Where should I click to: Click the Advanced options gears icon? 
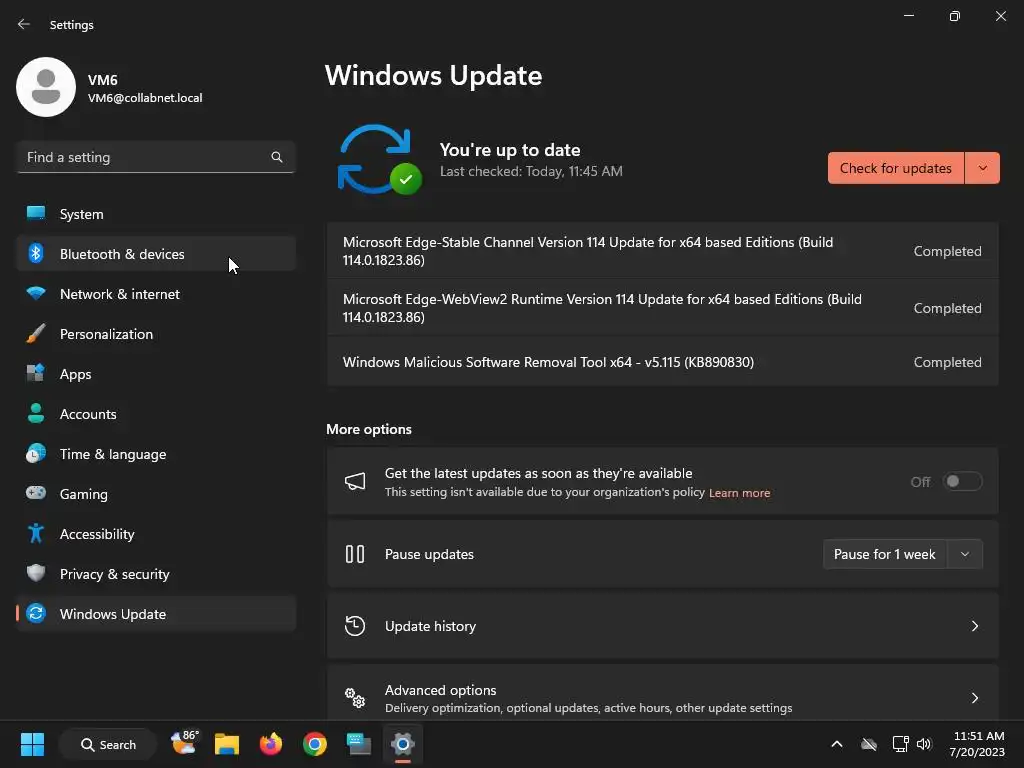[355, 697]
